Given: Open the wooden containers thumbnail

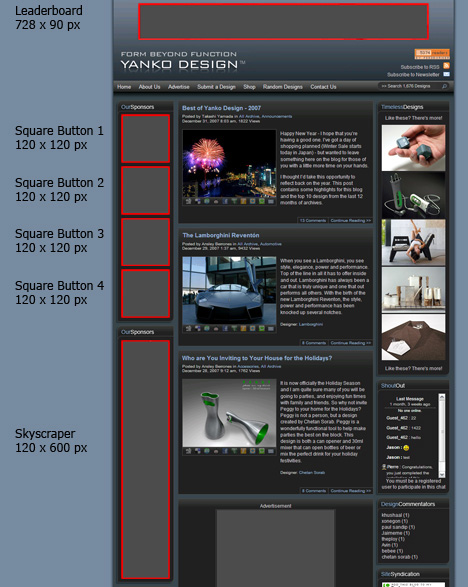Looking at the screenshot, I should click(x=413, y=290).
